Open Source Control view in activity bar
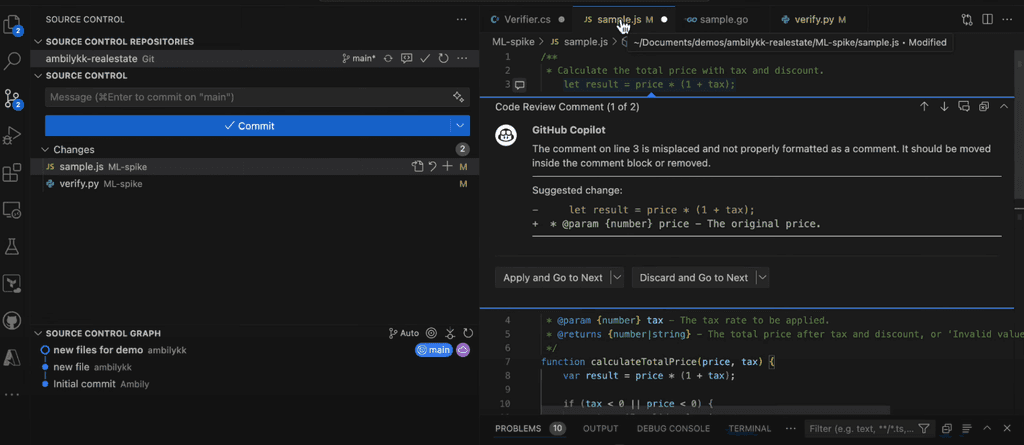Screen dimensions: 1024x445 12,99
